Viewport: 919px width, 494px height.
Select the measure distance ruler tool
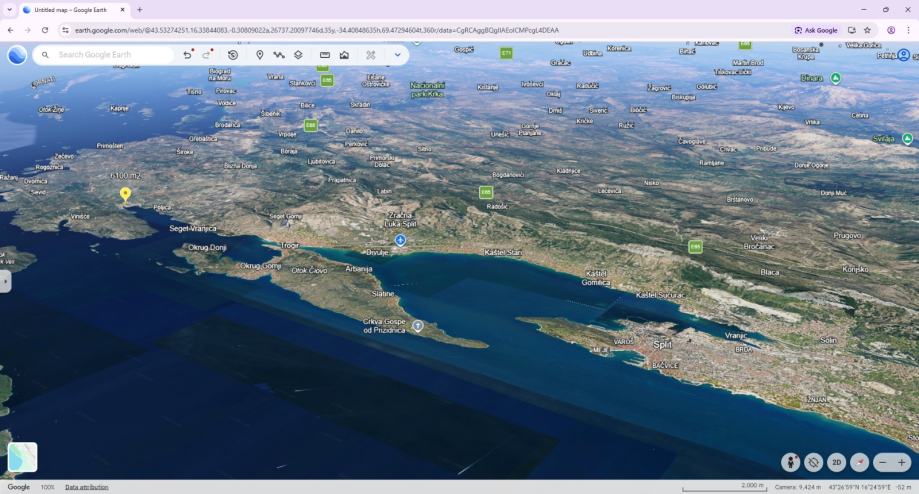tap(325, 55)
